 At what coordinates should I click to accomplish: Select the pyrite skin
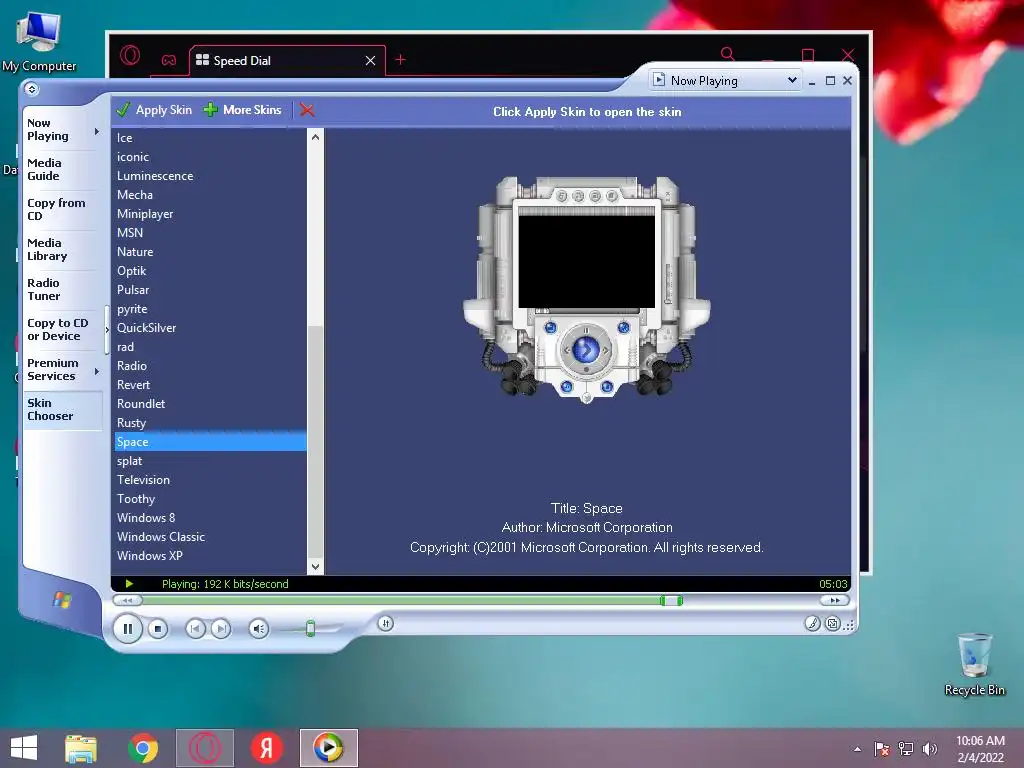point(210,309)
